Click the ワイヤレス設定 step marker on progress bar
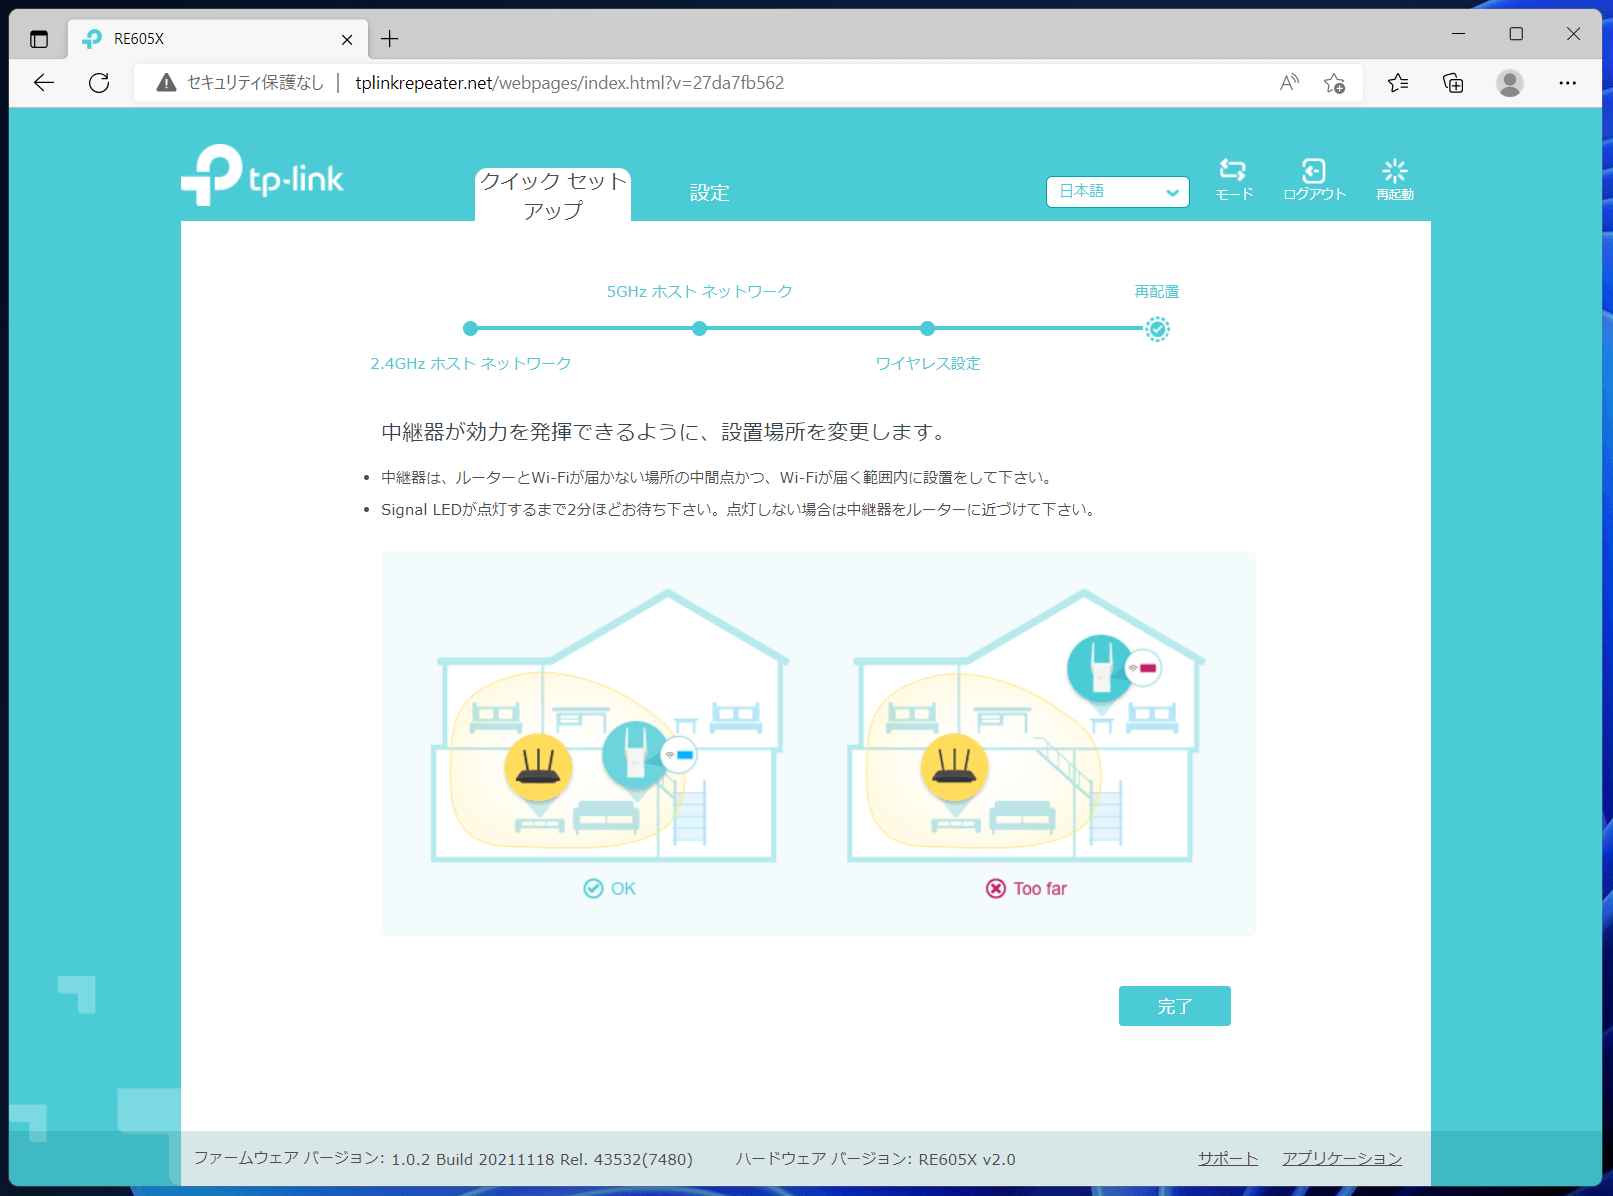This screenshot has width=1613, height=1196. click(x=927, y=329)
